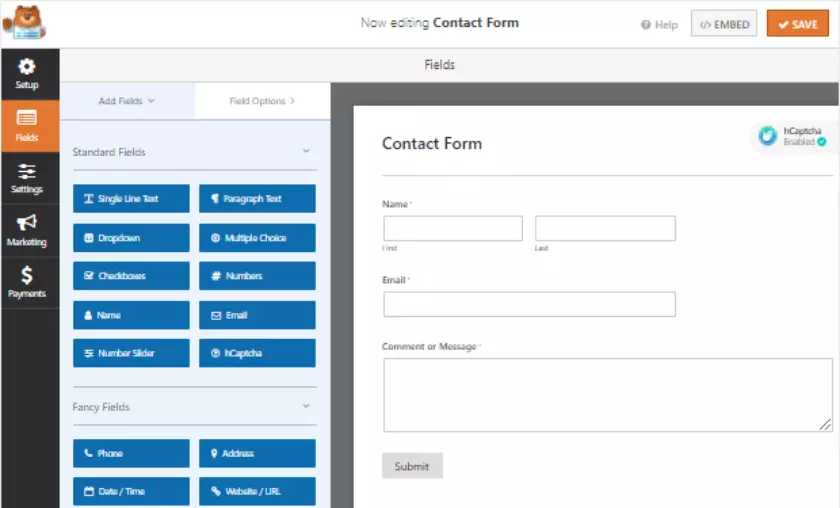
Task: Click the Embed button
Action: click(x=724, y=24)
